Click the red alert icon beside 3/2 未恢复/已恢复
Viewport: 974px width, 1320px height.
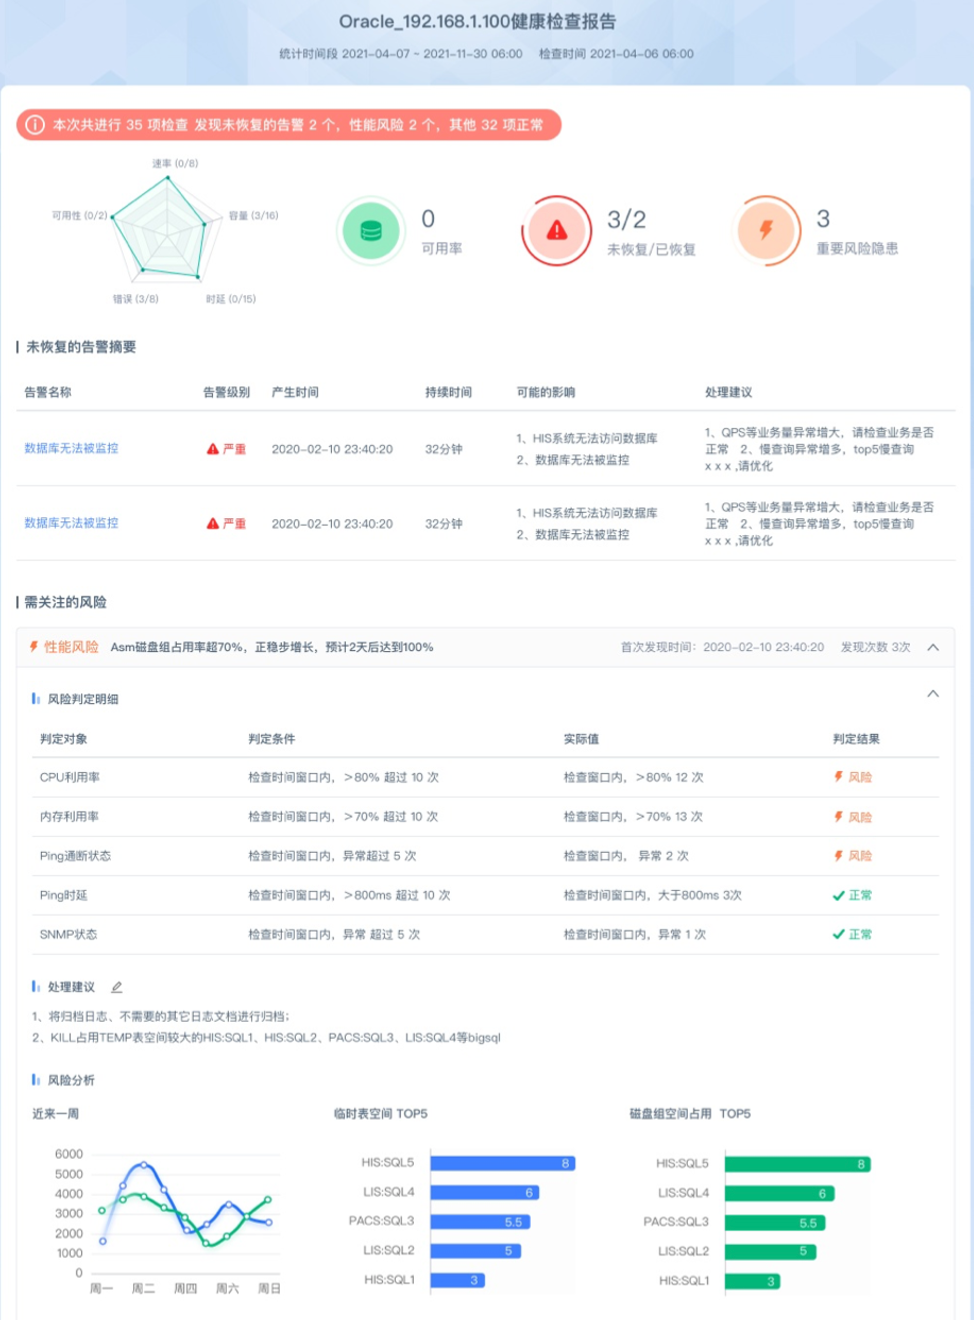(x=556, y=229)
